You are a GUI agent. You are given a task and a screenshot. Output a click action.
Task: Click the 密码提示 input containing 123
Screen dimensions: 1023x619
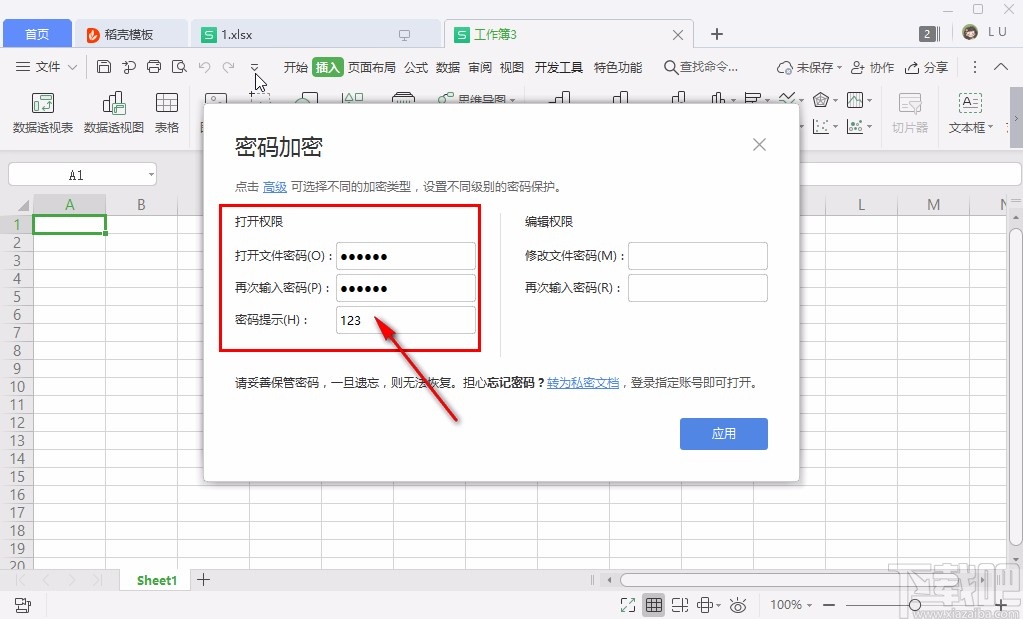tap(405, 320)
